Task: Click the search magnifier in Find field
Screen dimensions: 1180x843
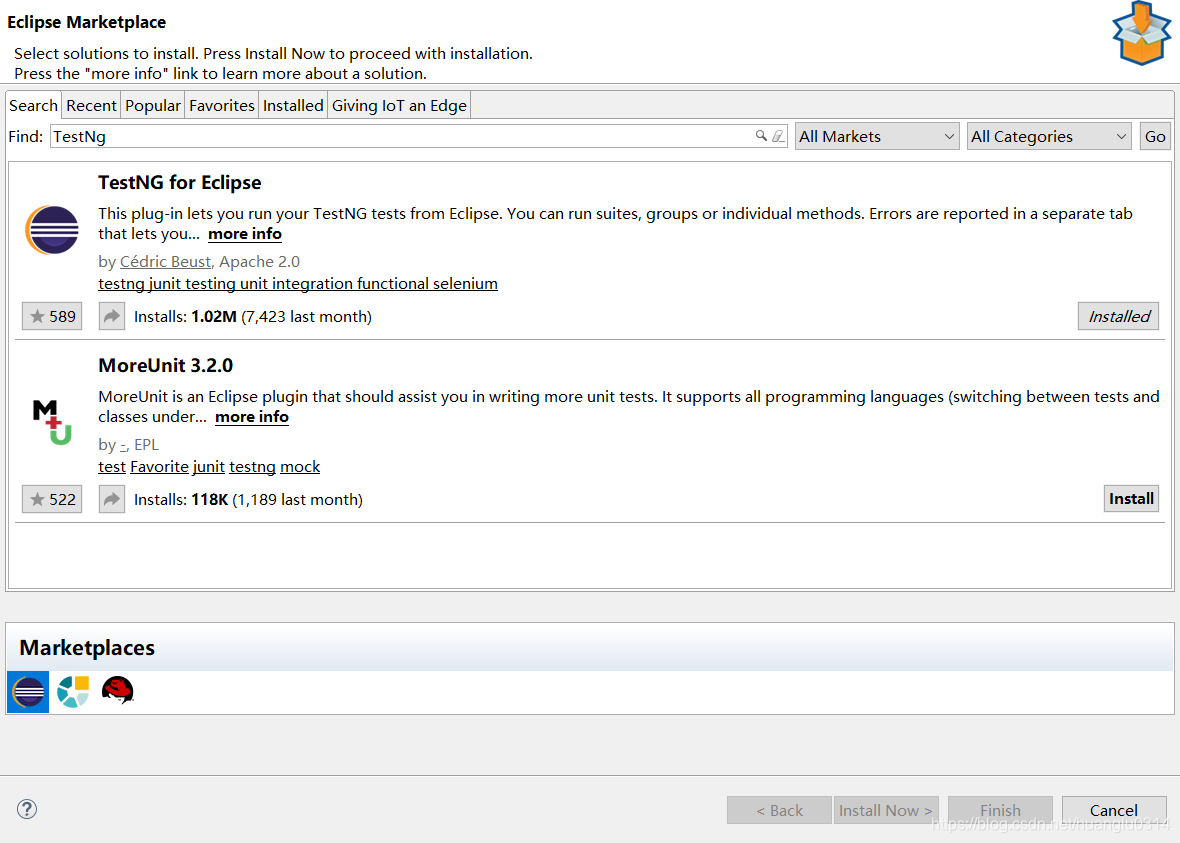Action: tap(761, 135)
